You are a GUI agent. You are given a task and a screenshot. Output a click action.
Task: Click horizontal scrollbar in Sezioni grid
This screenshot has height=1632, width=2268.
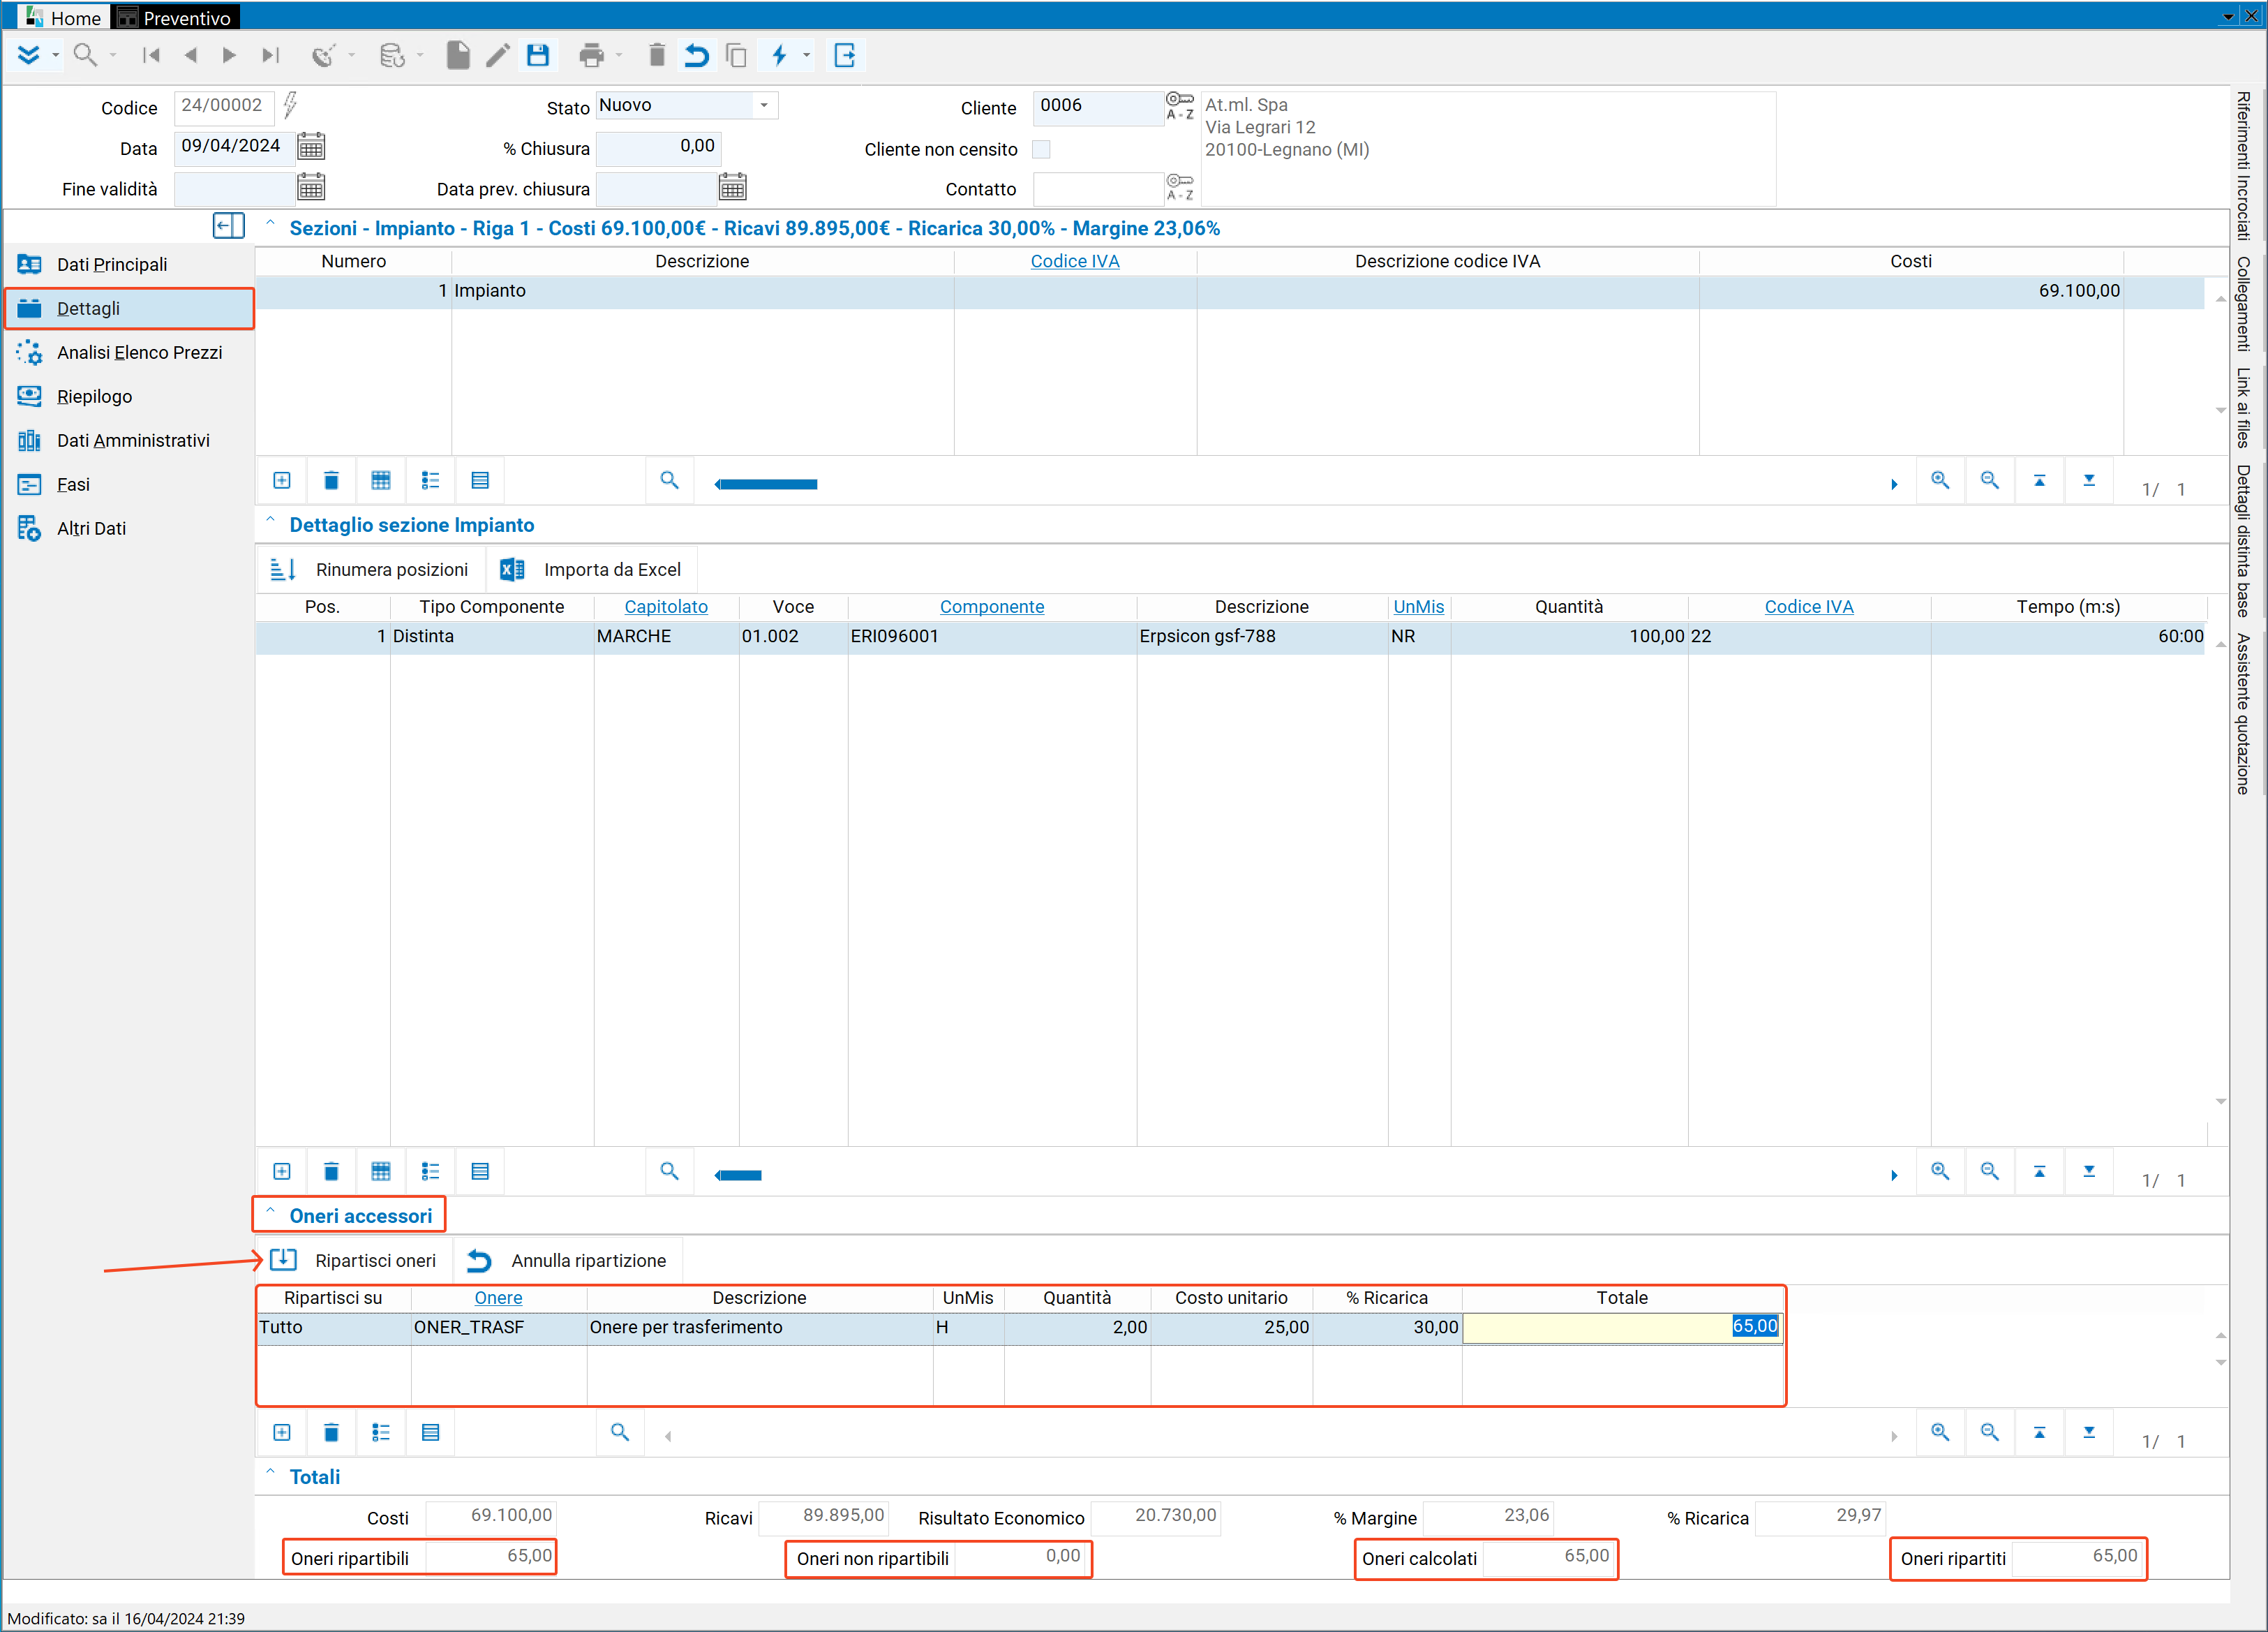click(x=767, y=485)
